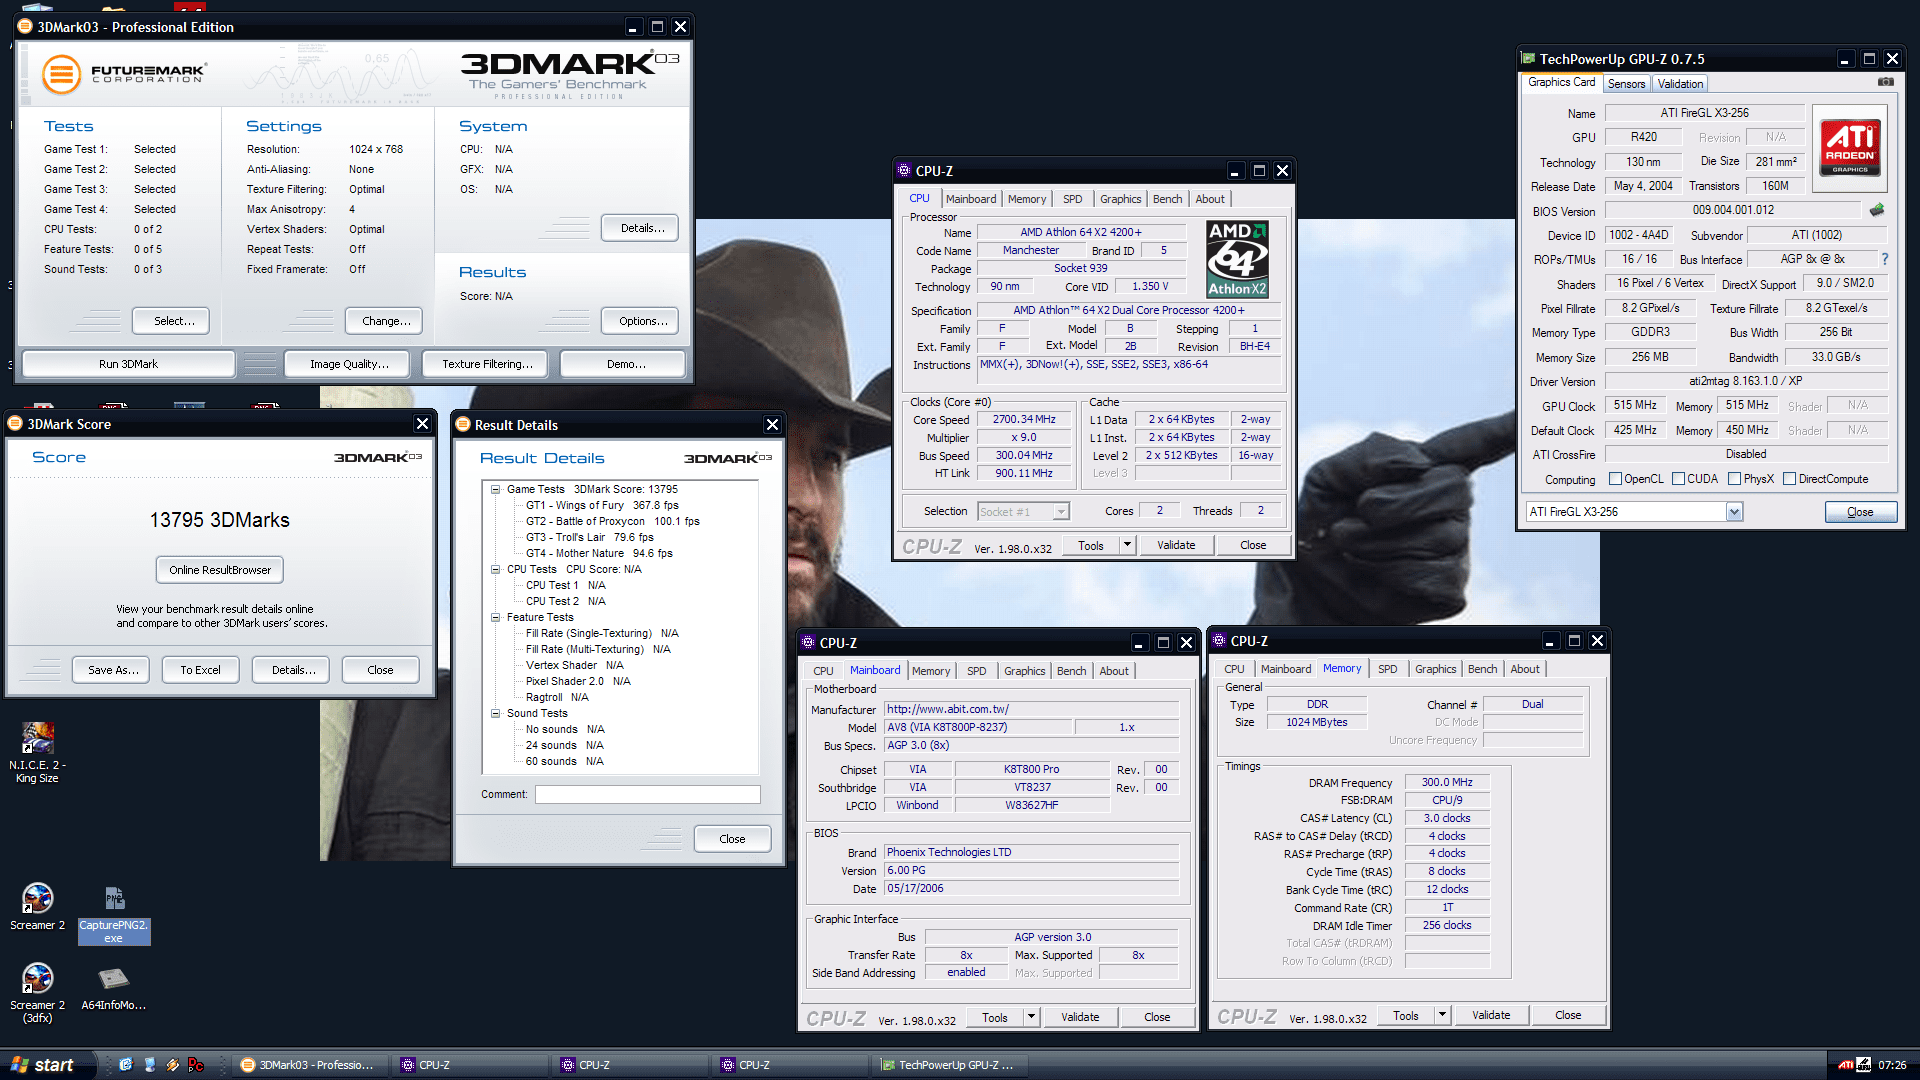This screenshot has height=1080, width=1920.
Task: Start the benchmark with Run 3DMark
Action: coord(128,364)
